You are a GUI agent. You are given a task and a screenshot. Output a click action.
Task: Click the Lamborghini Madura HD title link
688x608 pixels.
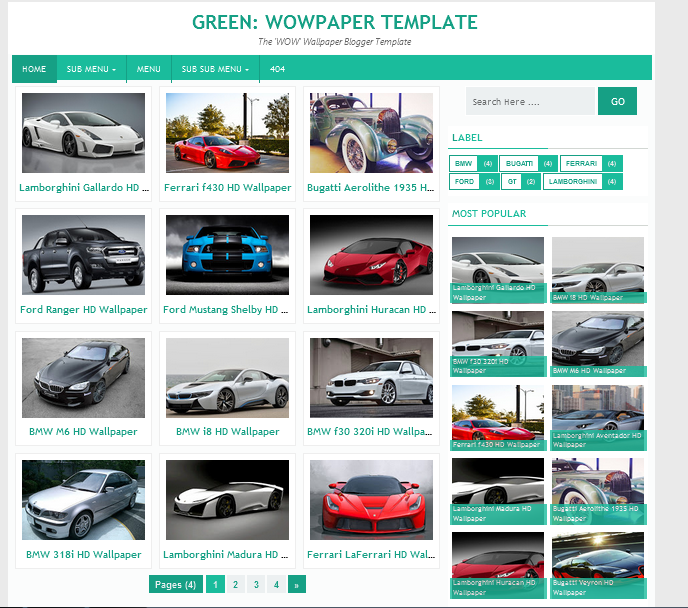226,554
